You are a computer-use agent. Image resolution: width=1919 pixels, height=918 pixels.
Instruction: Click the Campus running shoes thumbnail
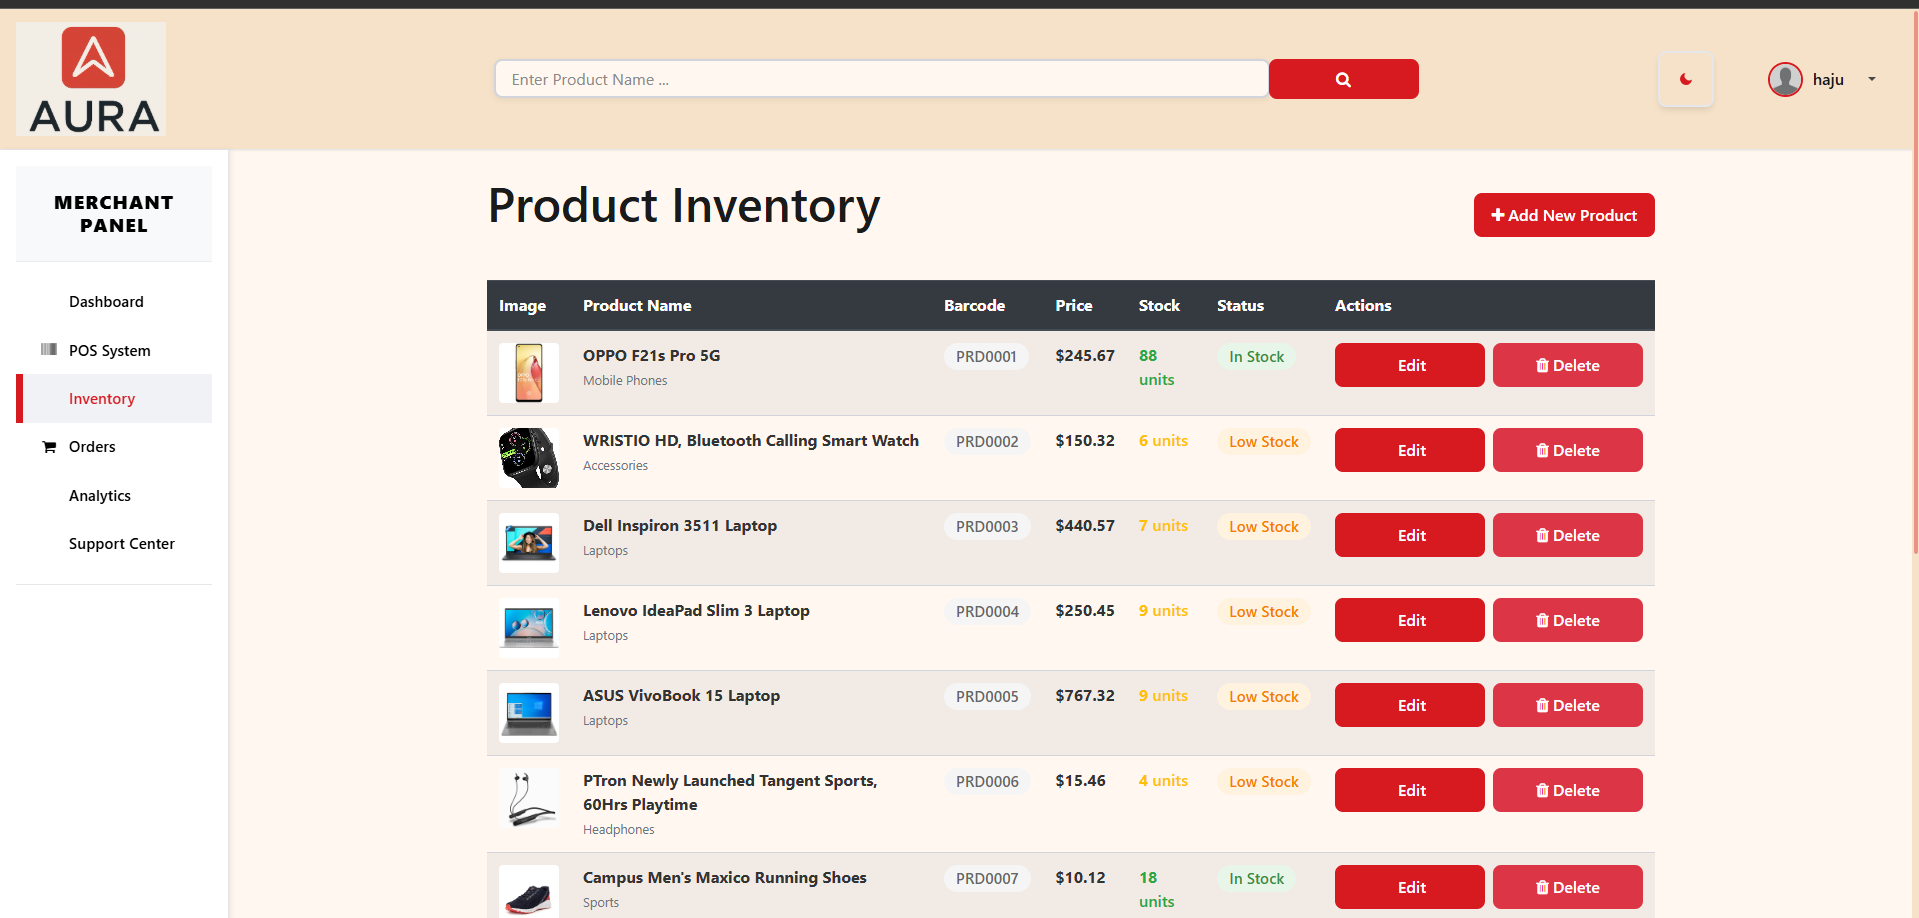(x=529, y=892)
